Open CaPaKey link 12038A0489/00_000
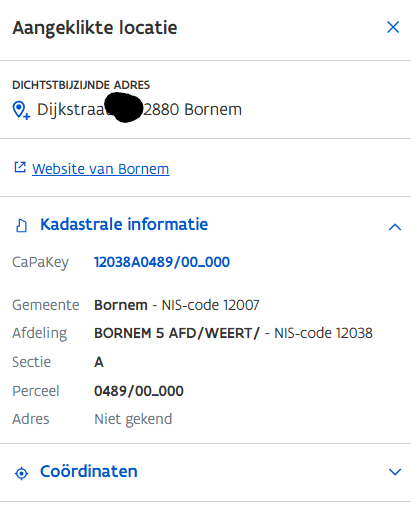The height and width of the screenshot is (507, 411). [162, 262]
